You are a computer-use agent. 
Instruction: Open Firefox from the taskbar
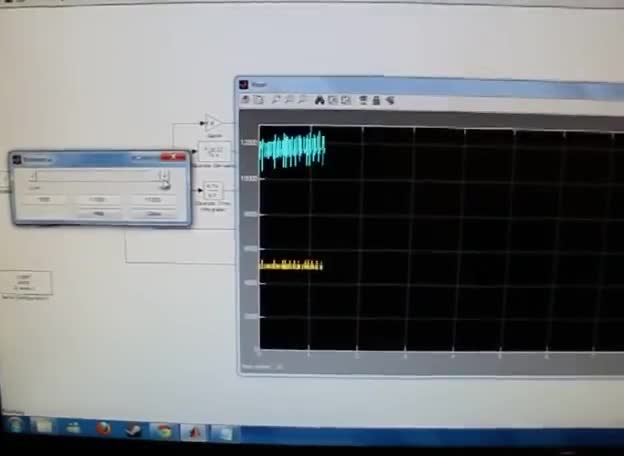[103, 429]
